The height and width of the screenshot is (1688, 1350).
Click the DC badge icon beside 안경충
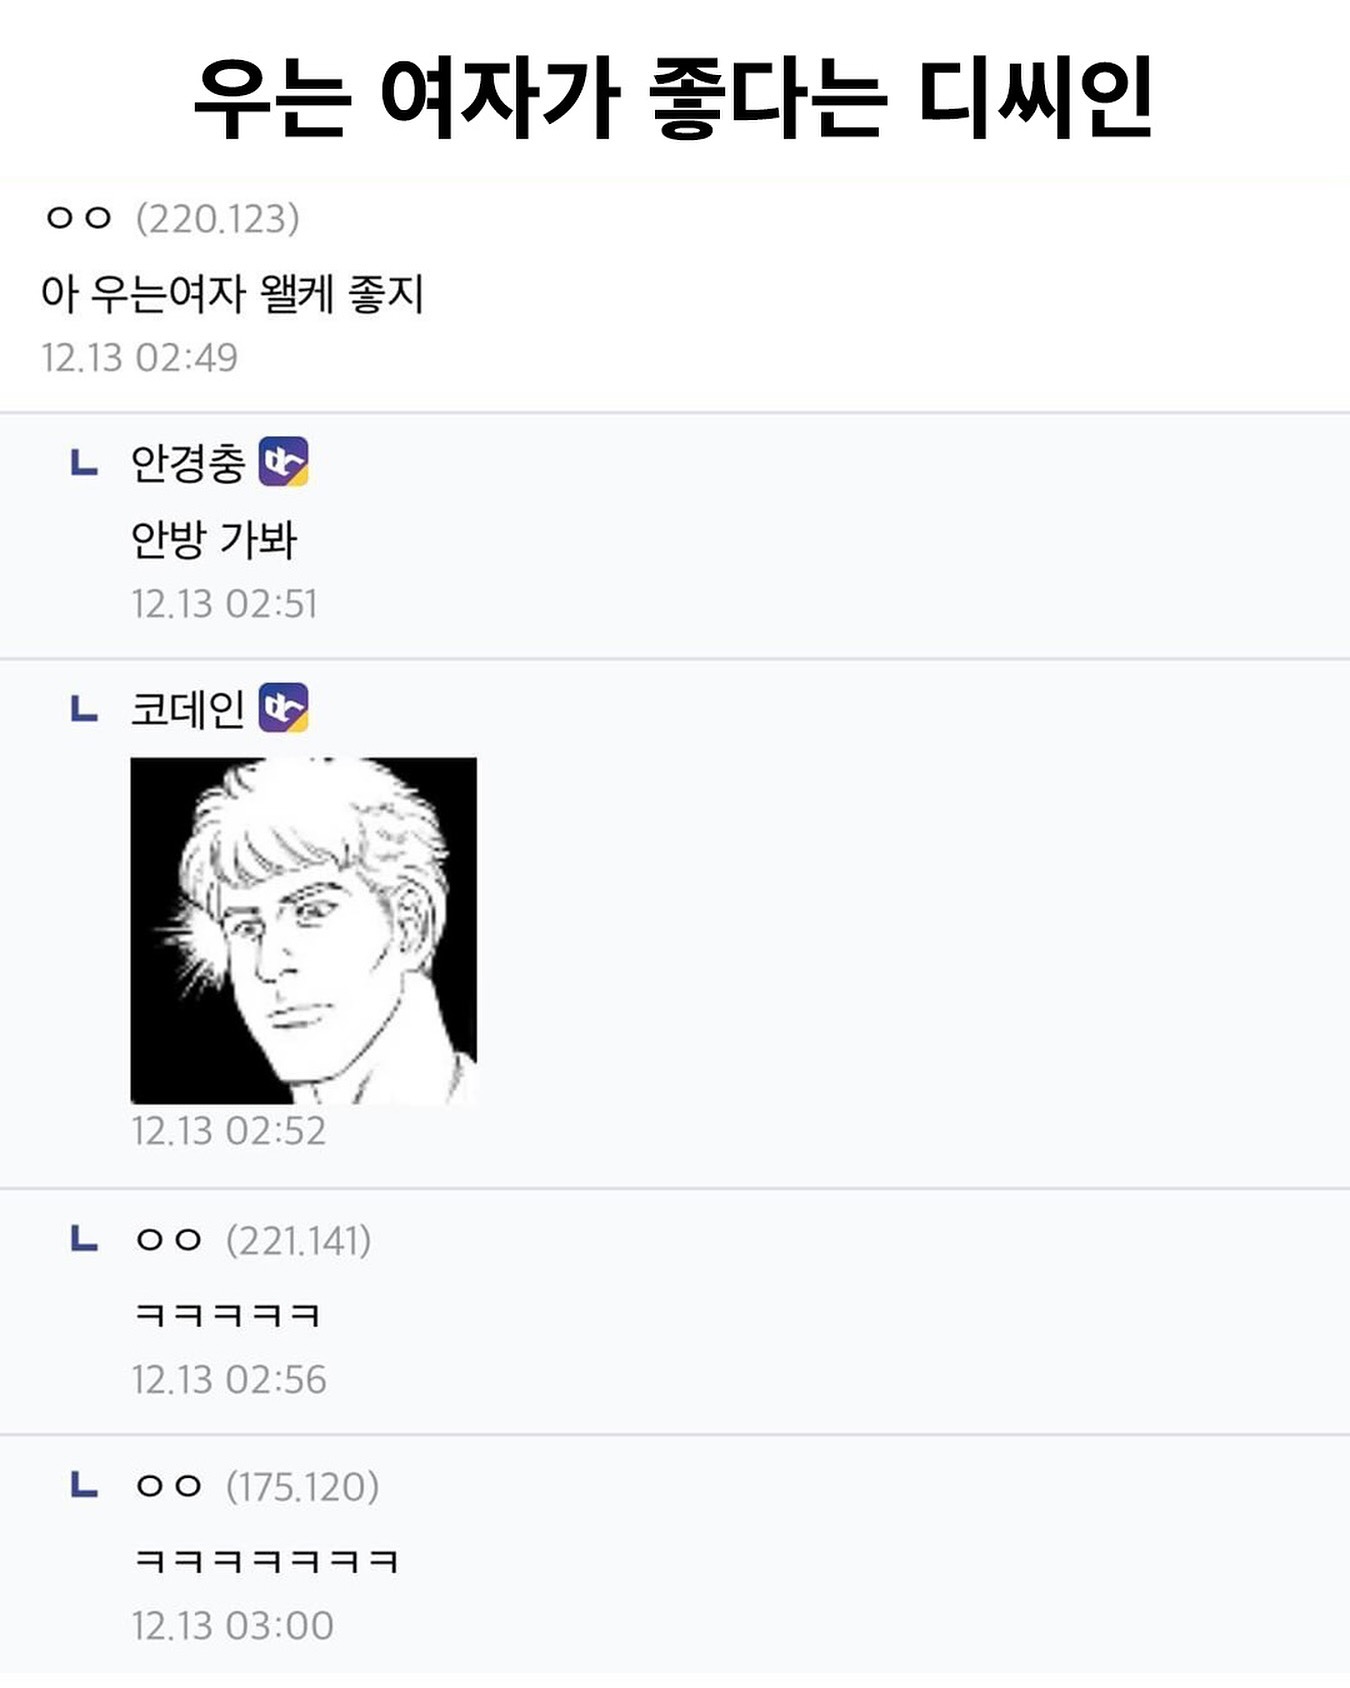point(283,462)
